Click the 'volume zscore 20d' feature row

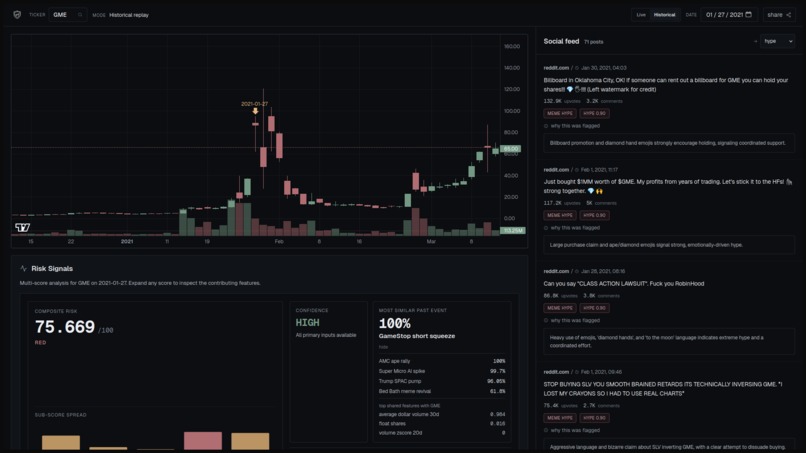442,433
